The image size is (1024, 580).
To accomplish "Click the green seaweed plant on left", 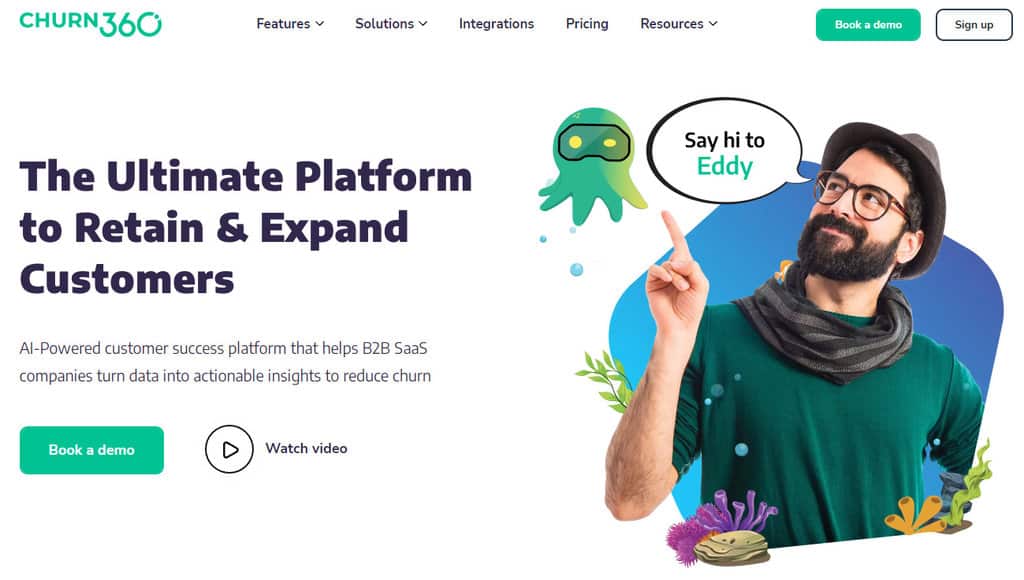I will point(605,380).
